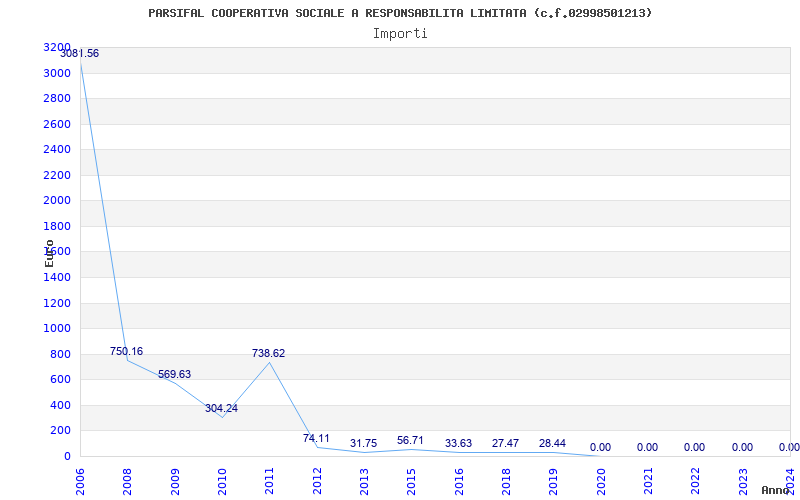Click the 304.24 data point label
This screenshot has height=500, width=800.
click(221, 408)
